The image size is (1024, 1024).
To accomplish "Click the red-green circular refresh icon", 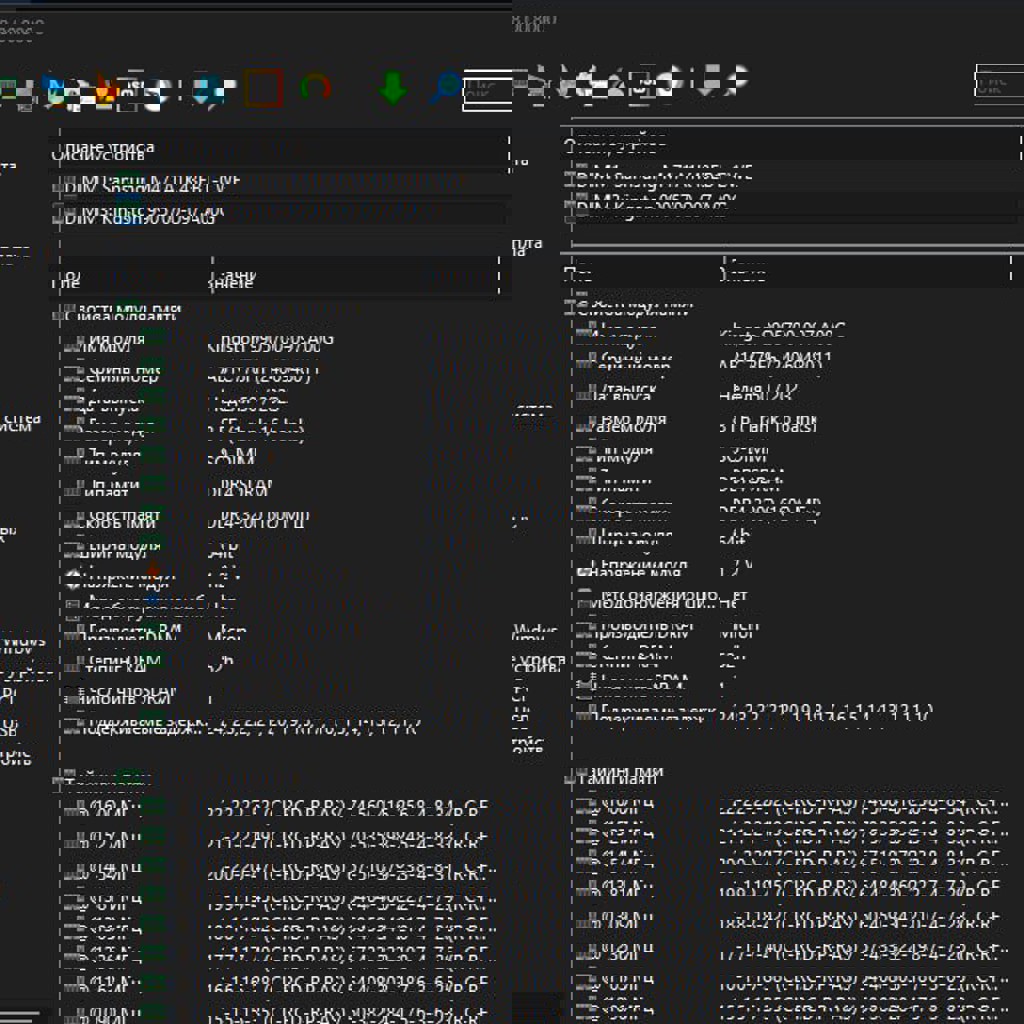I will pyautogui.click(x=316, y=89).
